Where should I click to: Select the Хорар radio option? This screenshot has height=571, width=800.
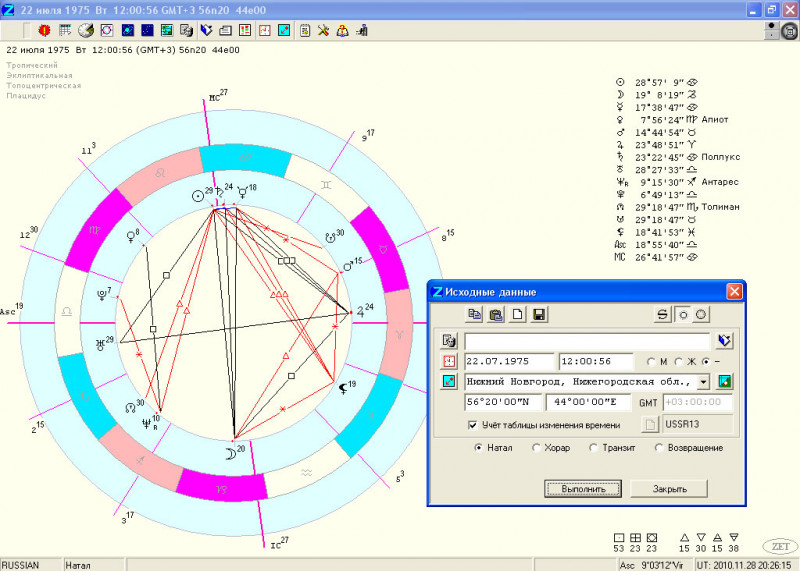[x=536, y=448]
